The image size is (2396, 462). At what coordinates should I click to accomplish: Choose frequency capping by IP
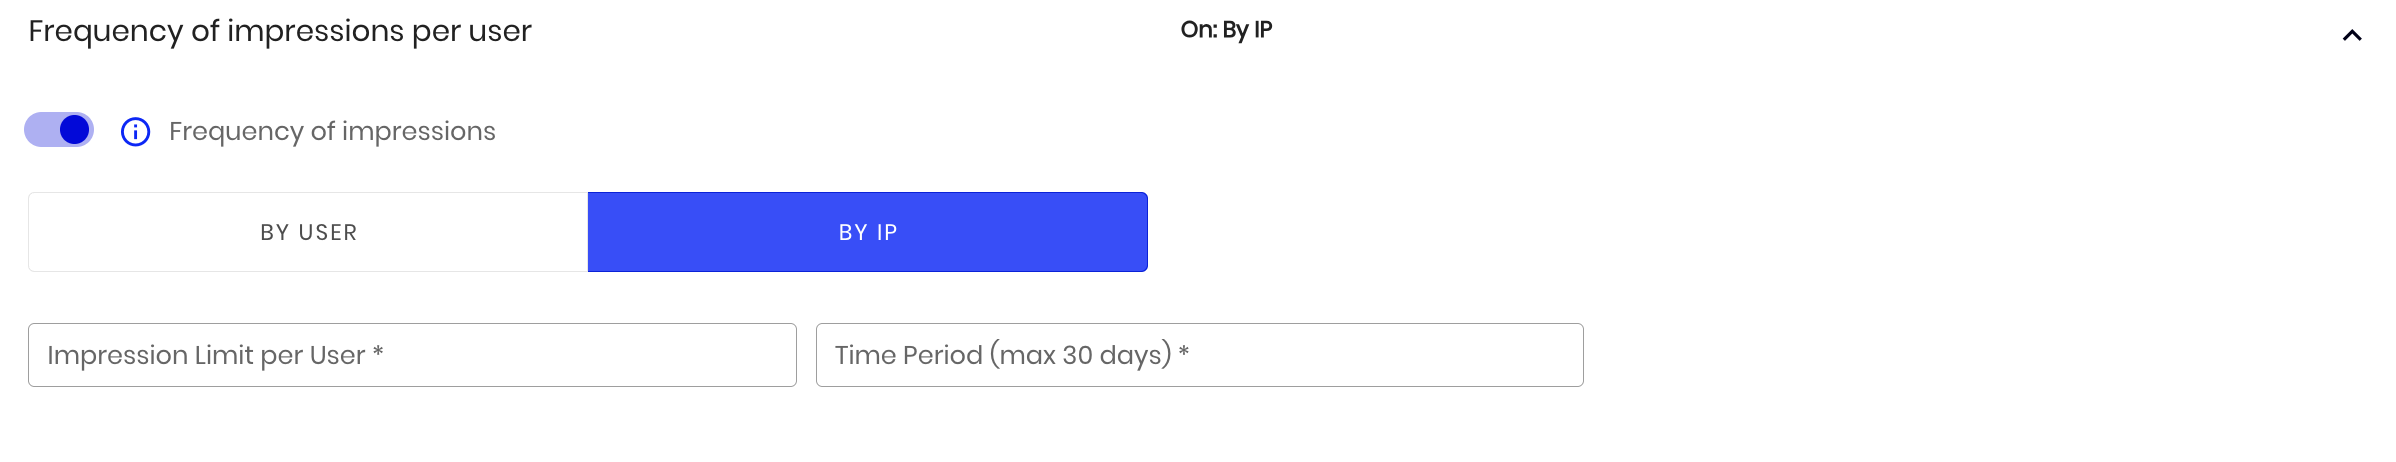[867, 232]
